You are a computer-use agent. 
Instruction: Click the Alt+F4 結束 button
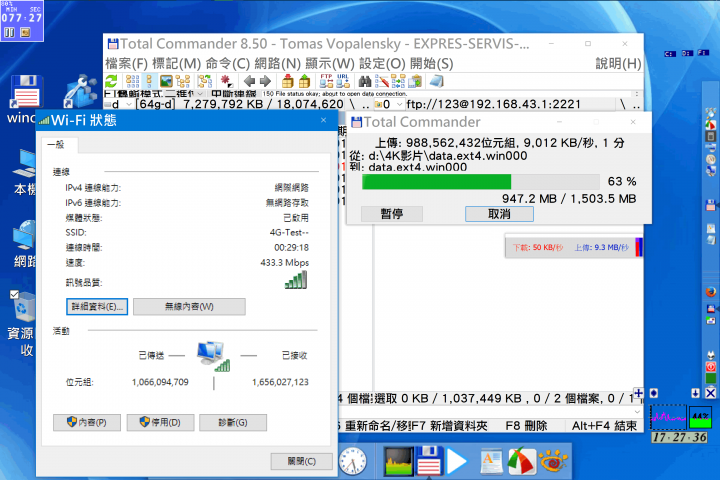604,426
